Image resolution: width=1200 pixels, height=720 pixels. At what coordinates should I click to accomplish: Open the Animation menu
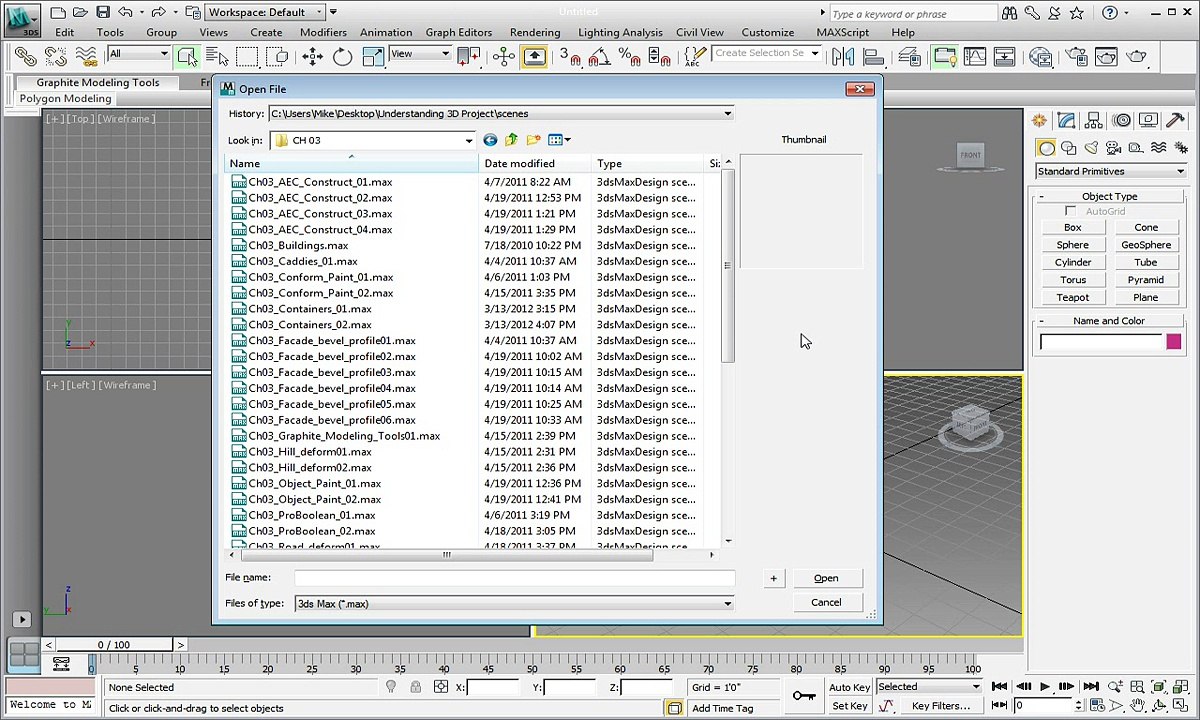pos(386,32)
